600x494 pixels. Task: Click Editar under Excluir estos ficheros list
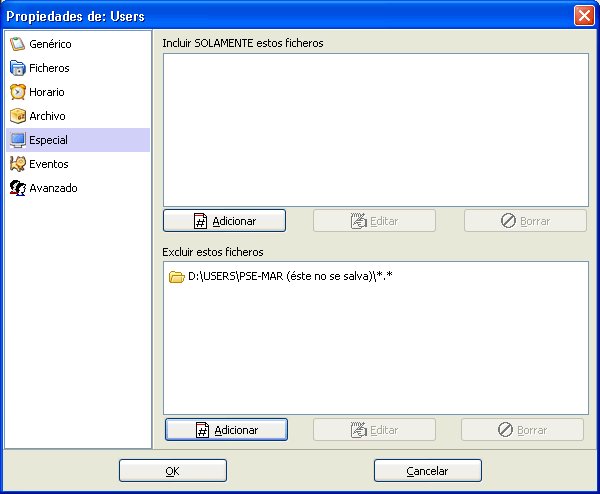(374, 429)
